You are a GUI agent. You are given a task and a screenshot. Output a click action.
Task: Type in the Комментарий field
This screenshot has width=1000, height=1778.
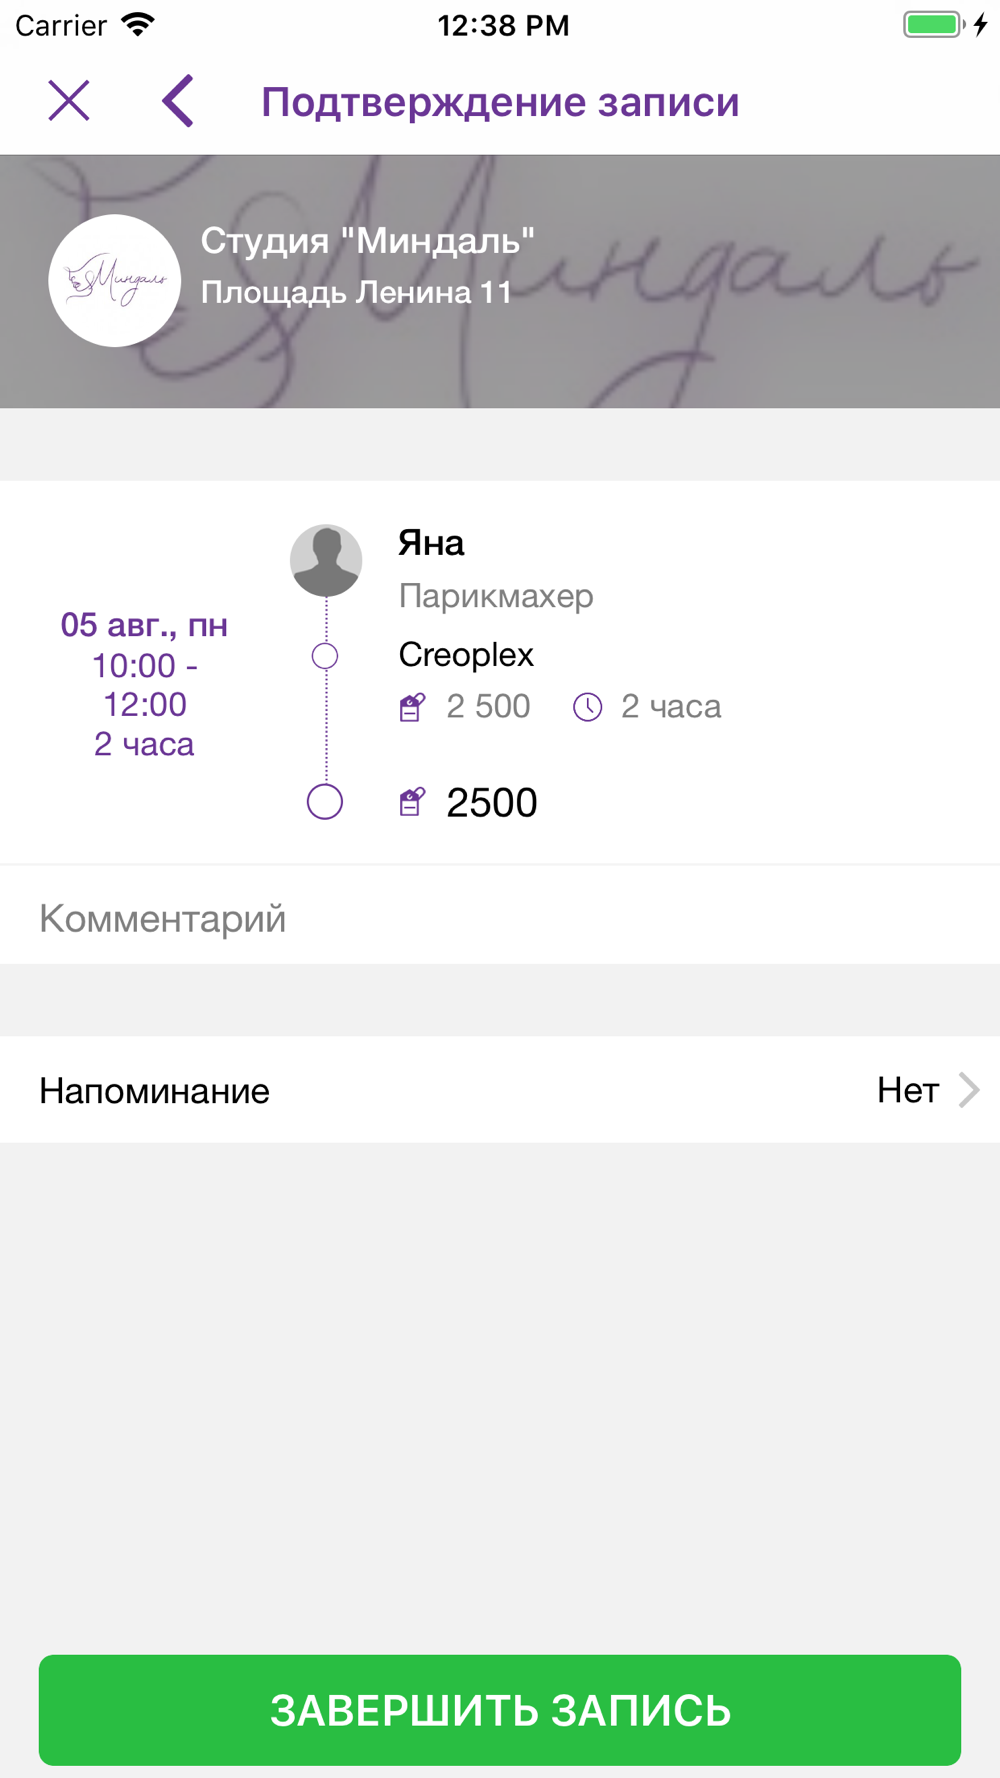tap(500, 918)
